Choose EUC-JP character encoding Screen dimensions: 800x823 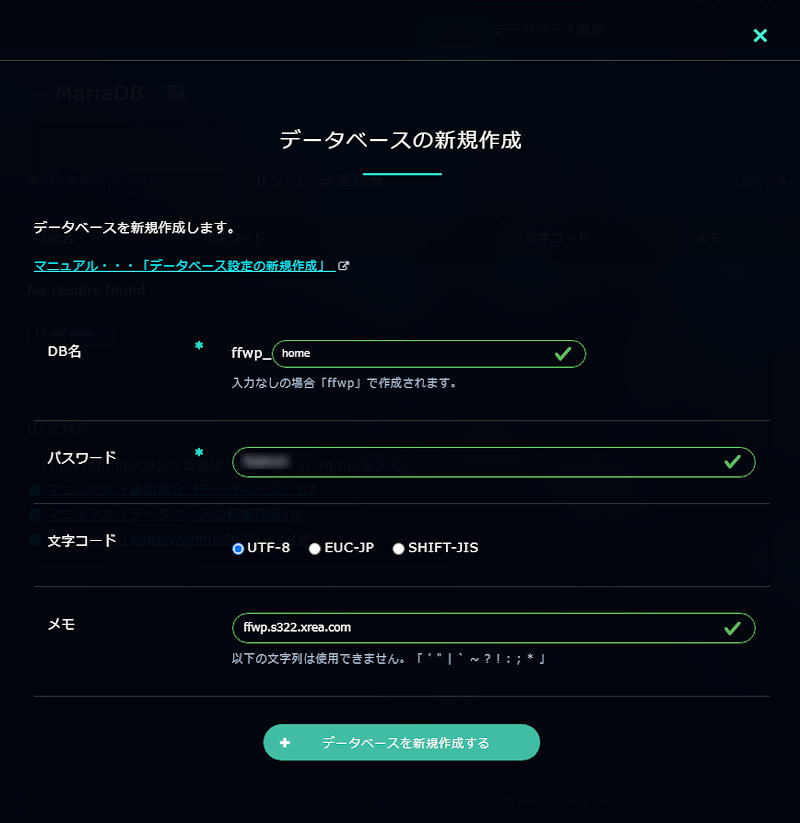[x=315, y=548]
